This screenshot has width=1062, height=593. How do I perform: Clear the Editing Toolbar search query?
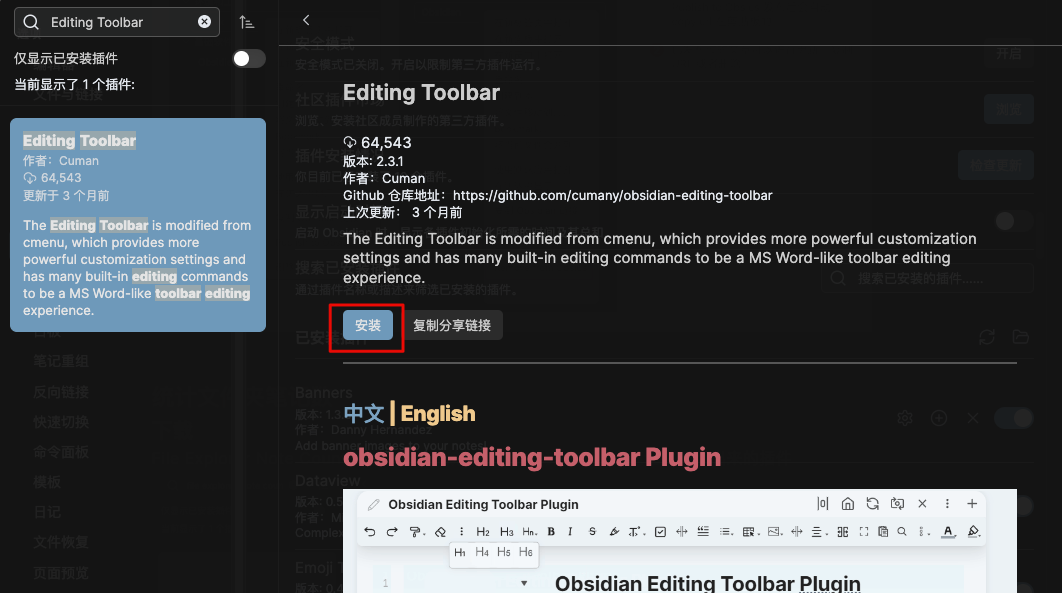coord(204,21)
